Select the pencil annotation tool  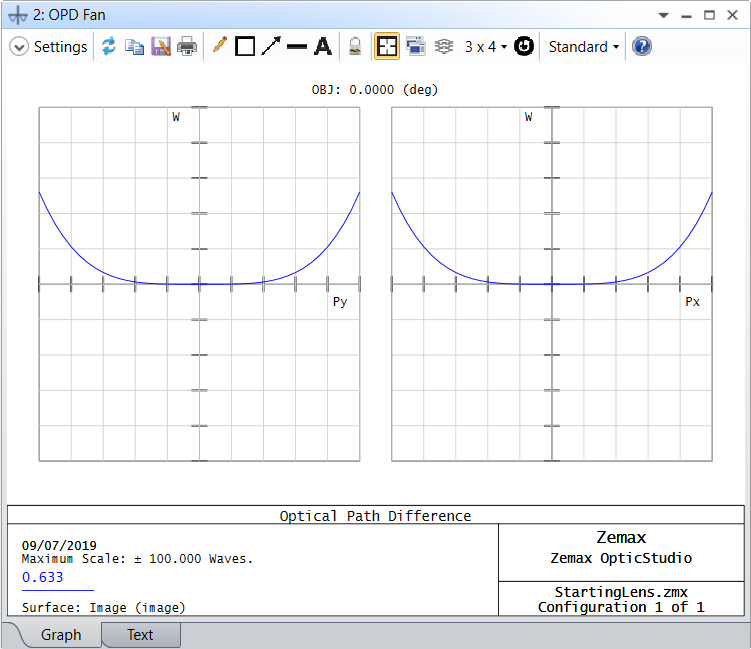[220, 47]
